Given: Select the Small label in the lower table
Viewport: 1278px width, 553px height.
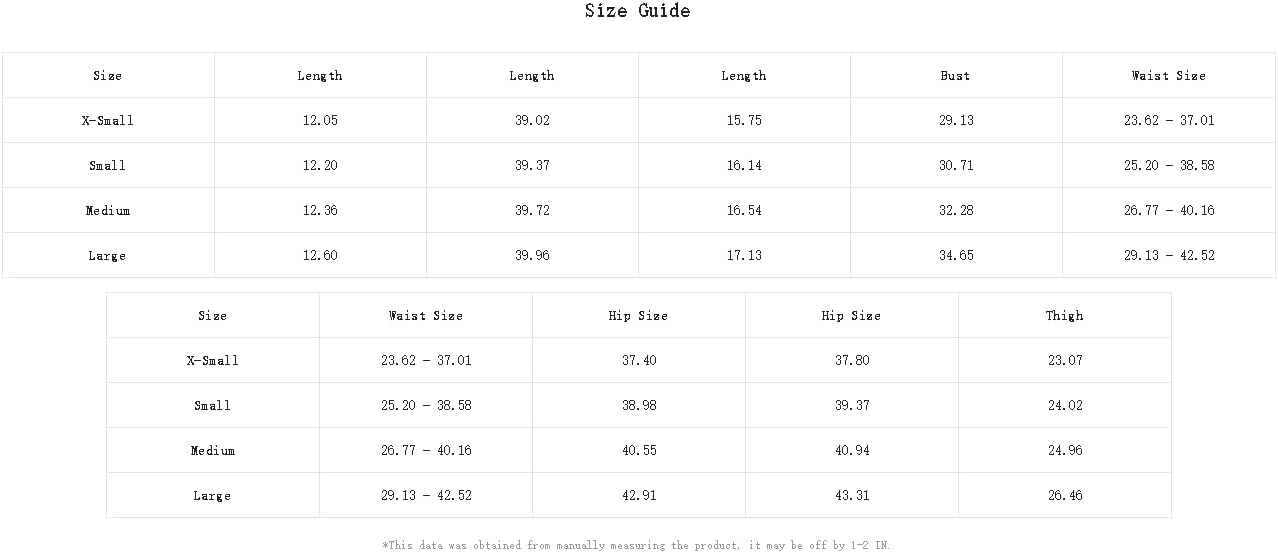Looking at the screenshot, I should (212, 405).
